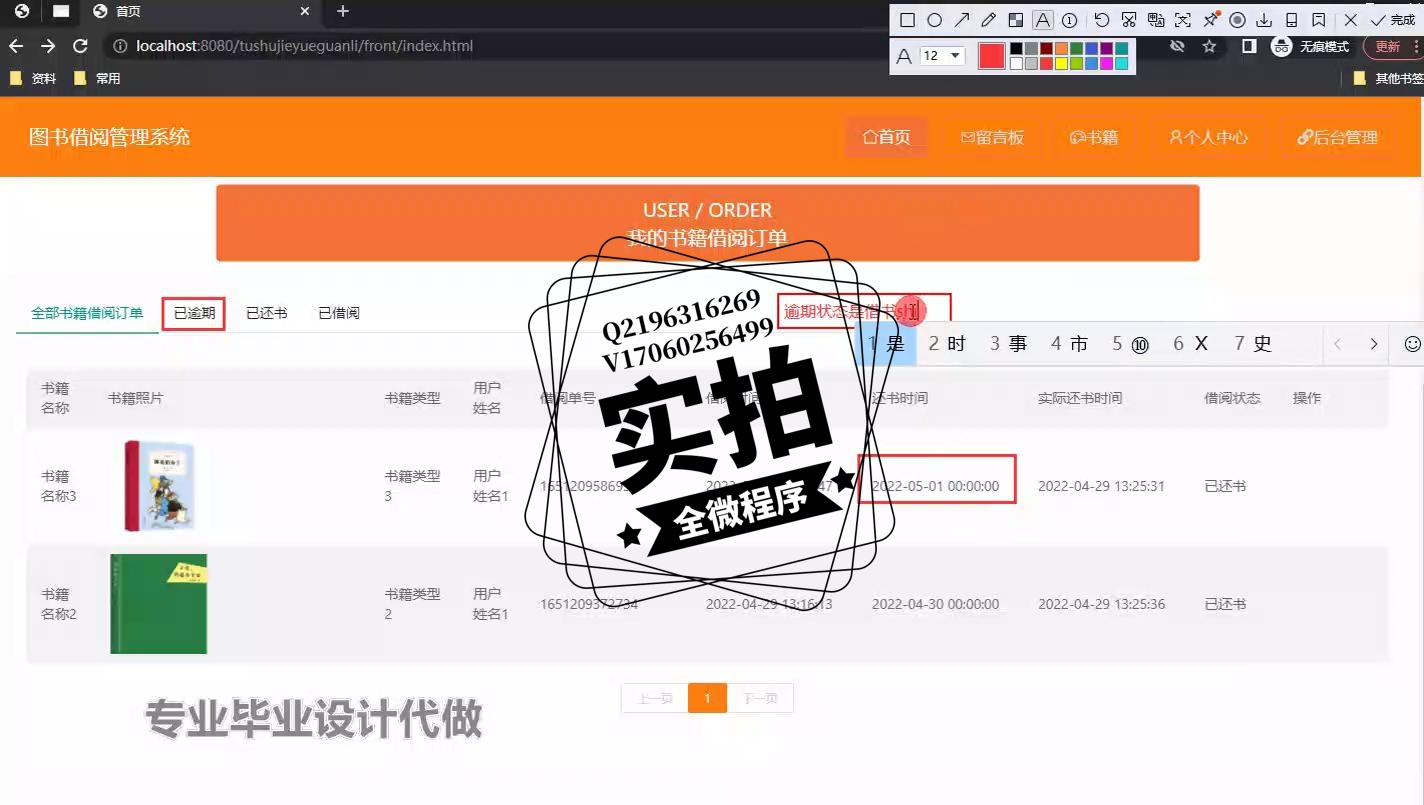
Task: Open 个人中心 personal center
Action: click(x=1208, y=137)
